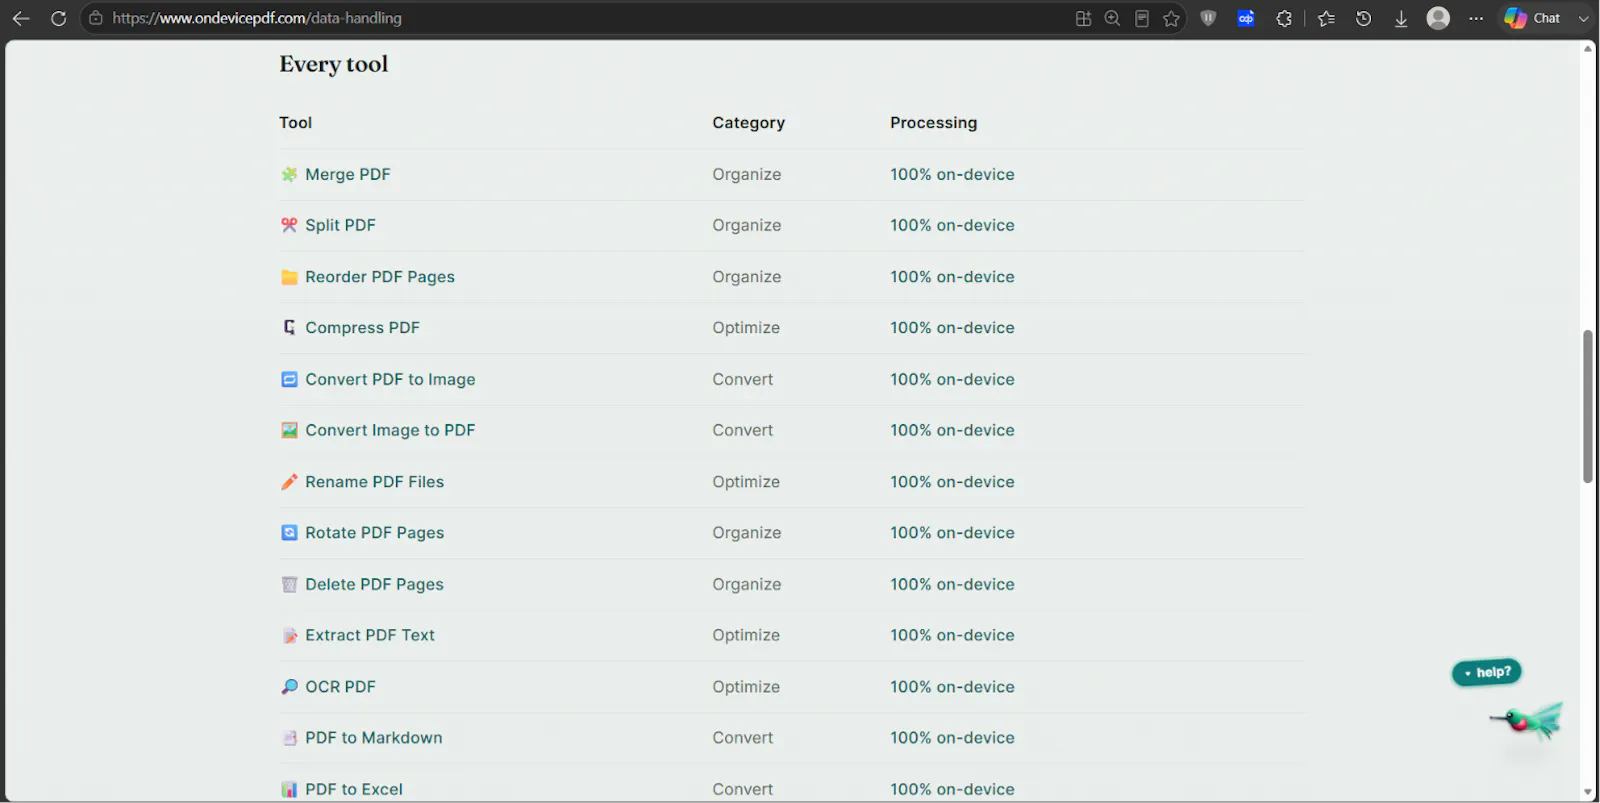The width and height of the screenshot is (1600, 803).
Task: Click Optimize category in Rename PDF Files row
Action: tap(746, 482)
